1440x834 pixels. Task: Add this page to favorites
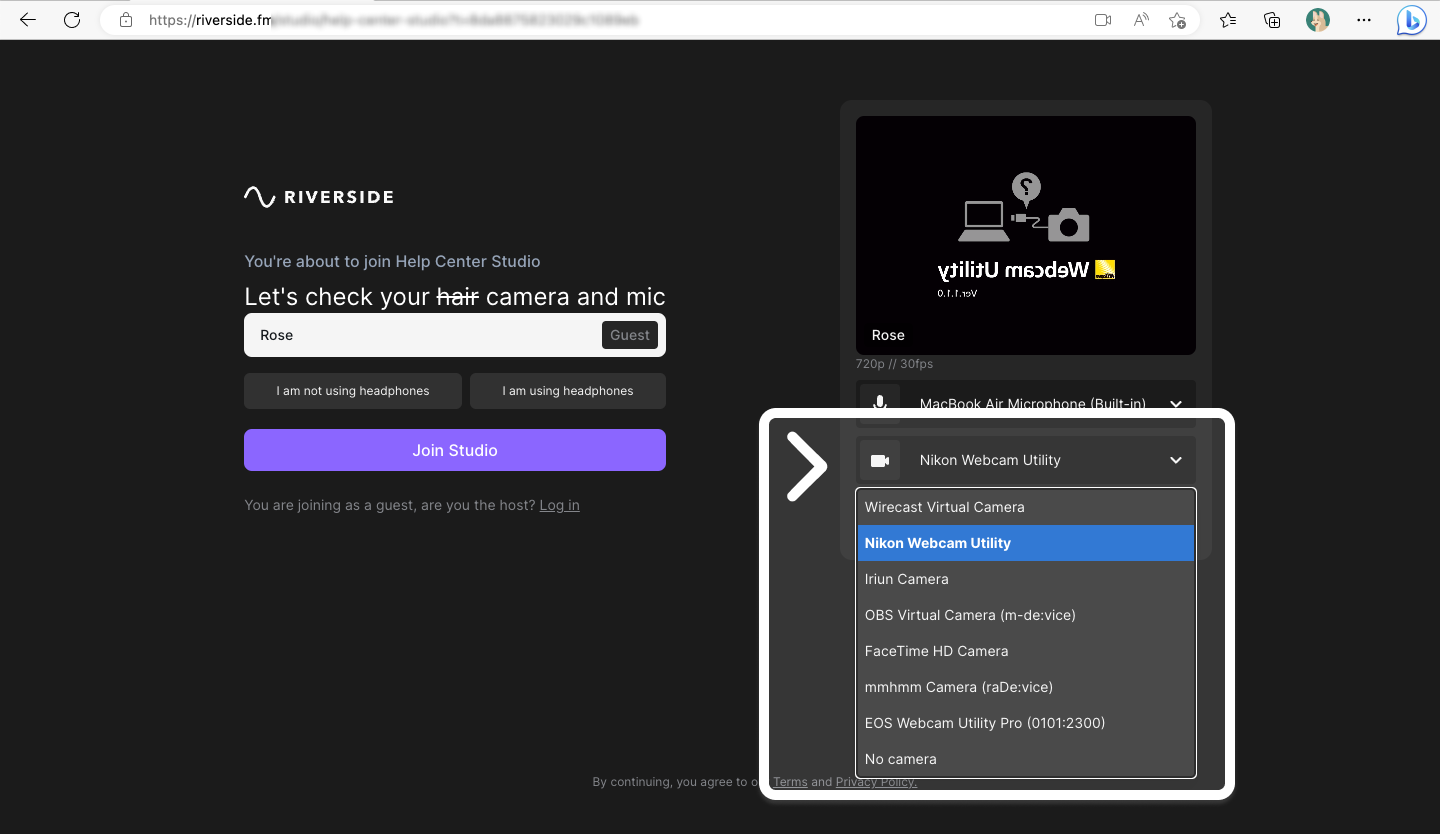1178,20
